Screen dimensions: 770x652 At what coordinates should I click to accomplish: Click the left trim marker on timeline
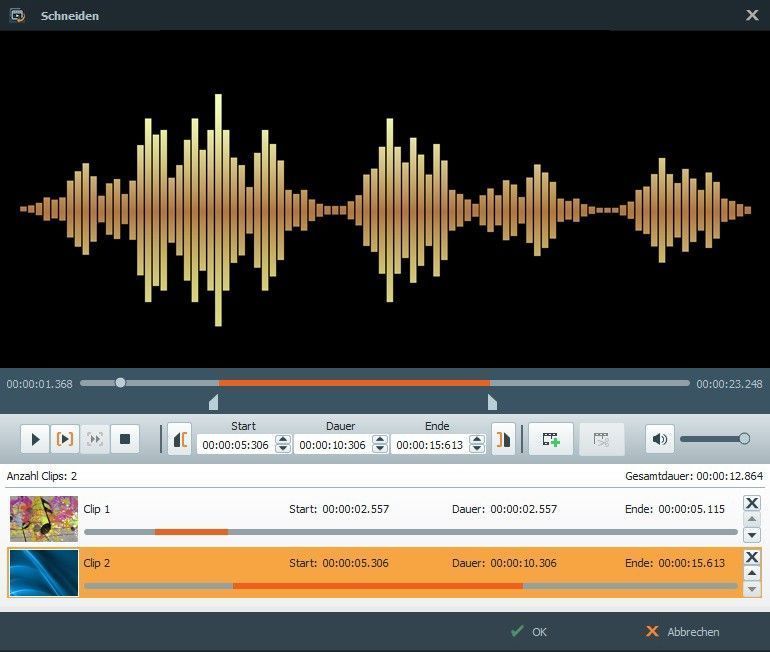213,402
